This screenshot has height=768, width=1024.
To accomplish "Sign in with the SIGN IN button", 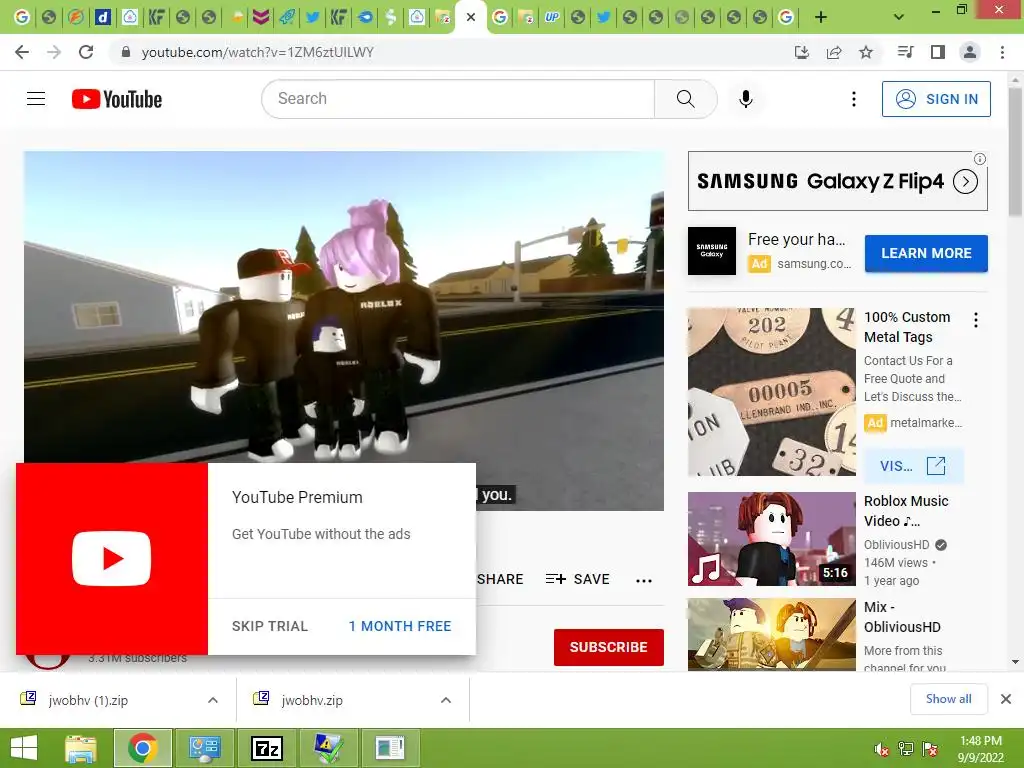I will point(936,99).
